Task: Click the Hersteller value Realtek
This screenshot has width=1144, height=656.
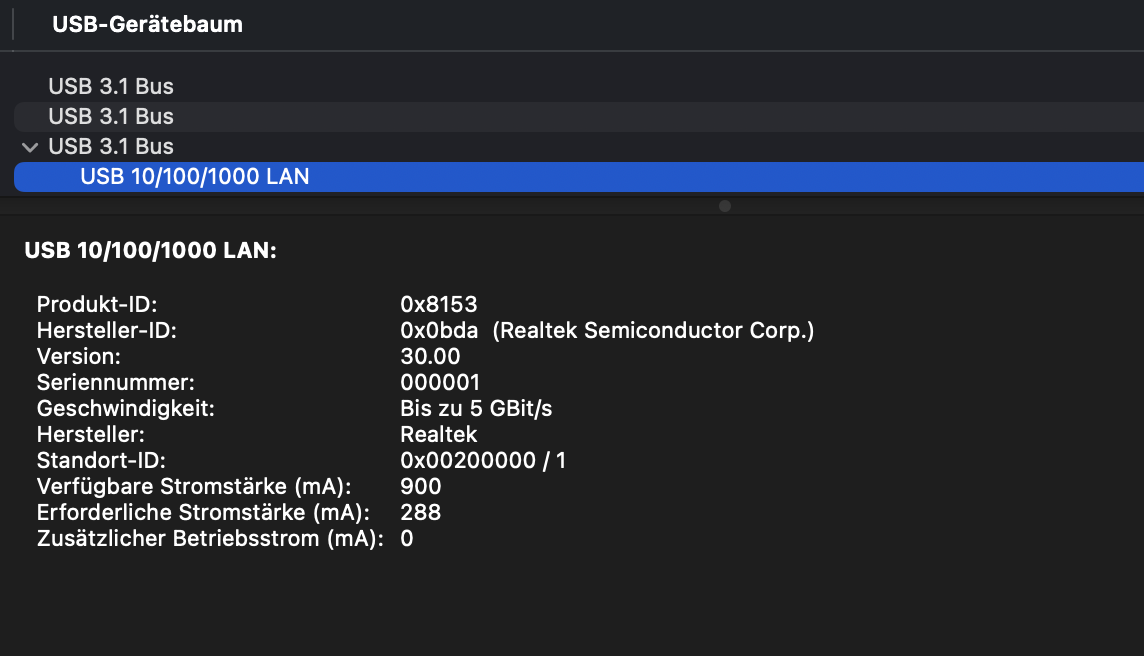Action: [x=438, y=434]
